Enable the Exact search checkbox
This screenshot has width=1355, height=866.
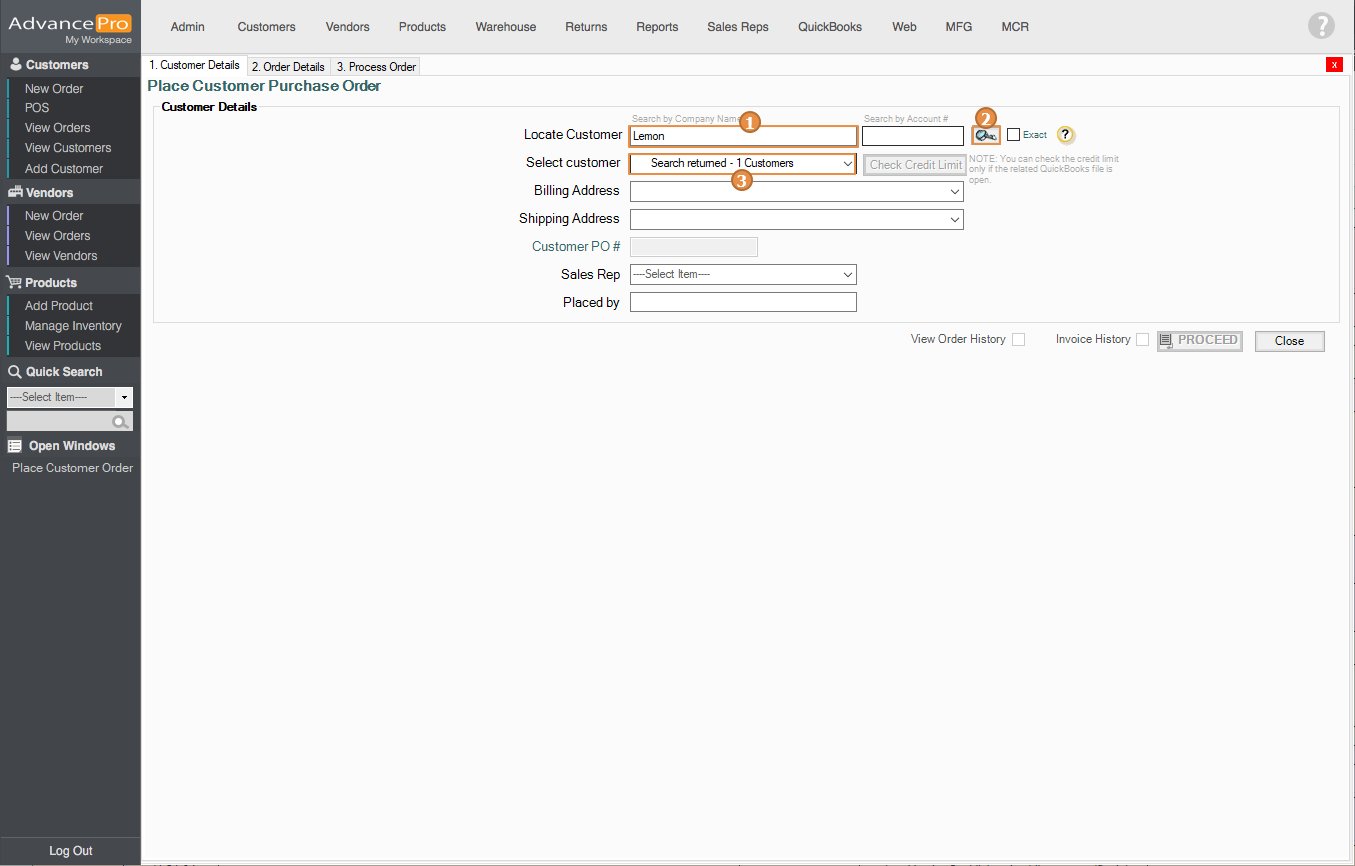point(1014,135)
